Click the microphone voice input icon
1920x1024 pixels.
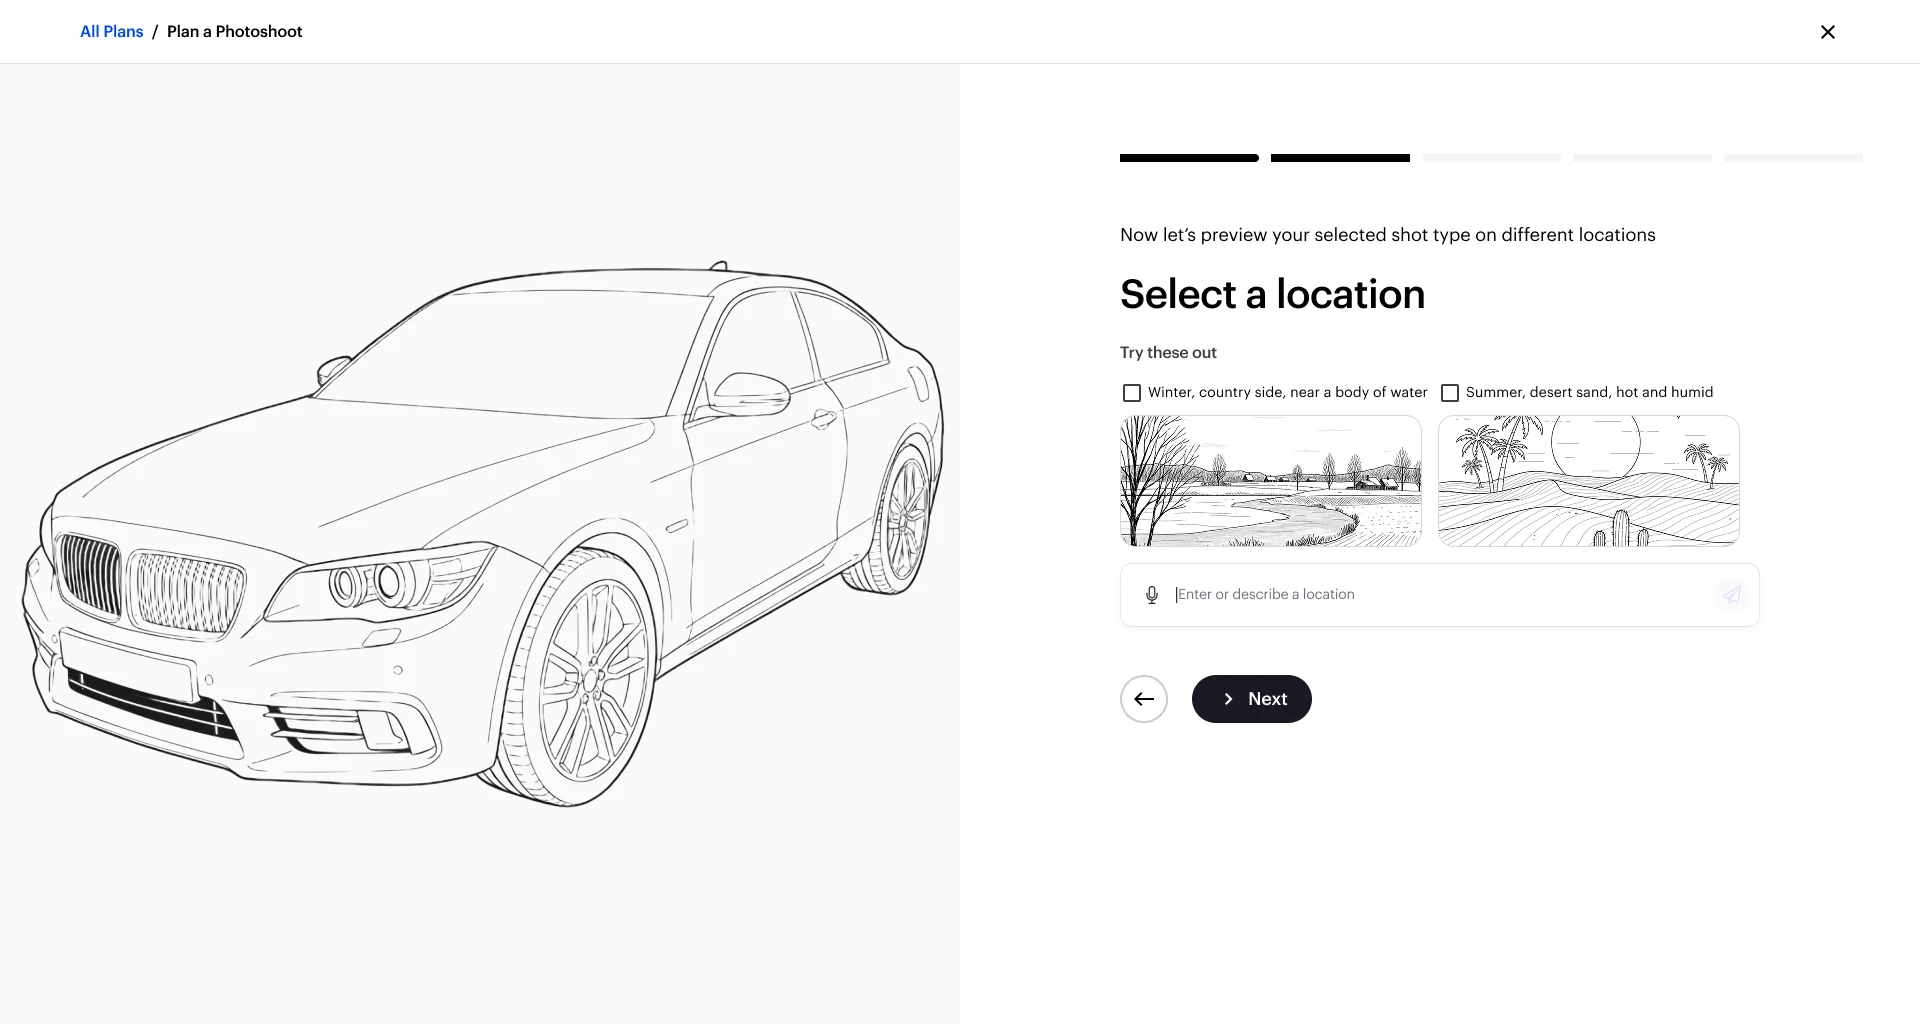click(x=1152, y=595)
